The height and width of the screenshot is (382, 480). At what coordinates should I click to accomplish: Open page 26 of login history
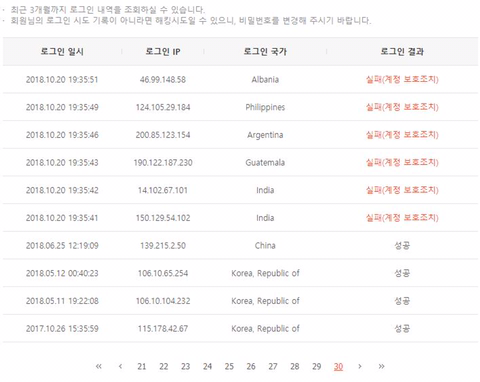pos(251,366)
